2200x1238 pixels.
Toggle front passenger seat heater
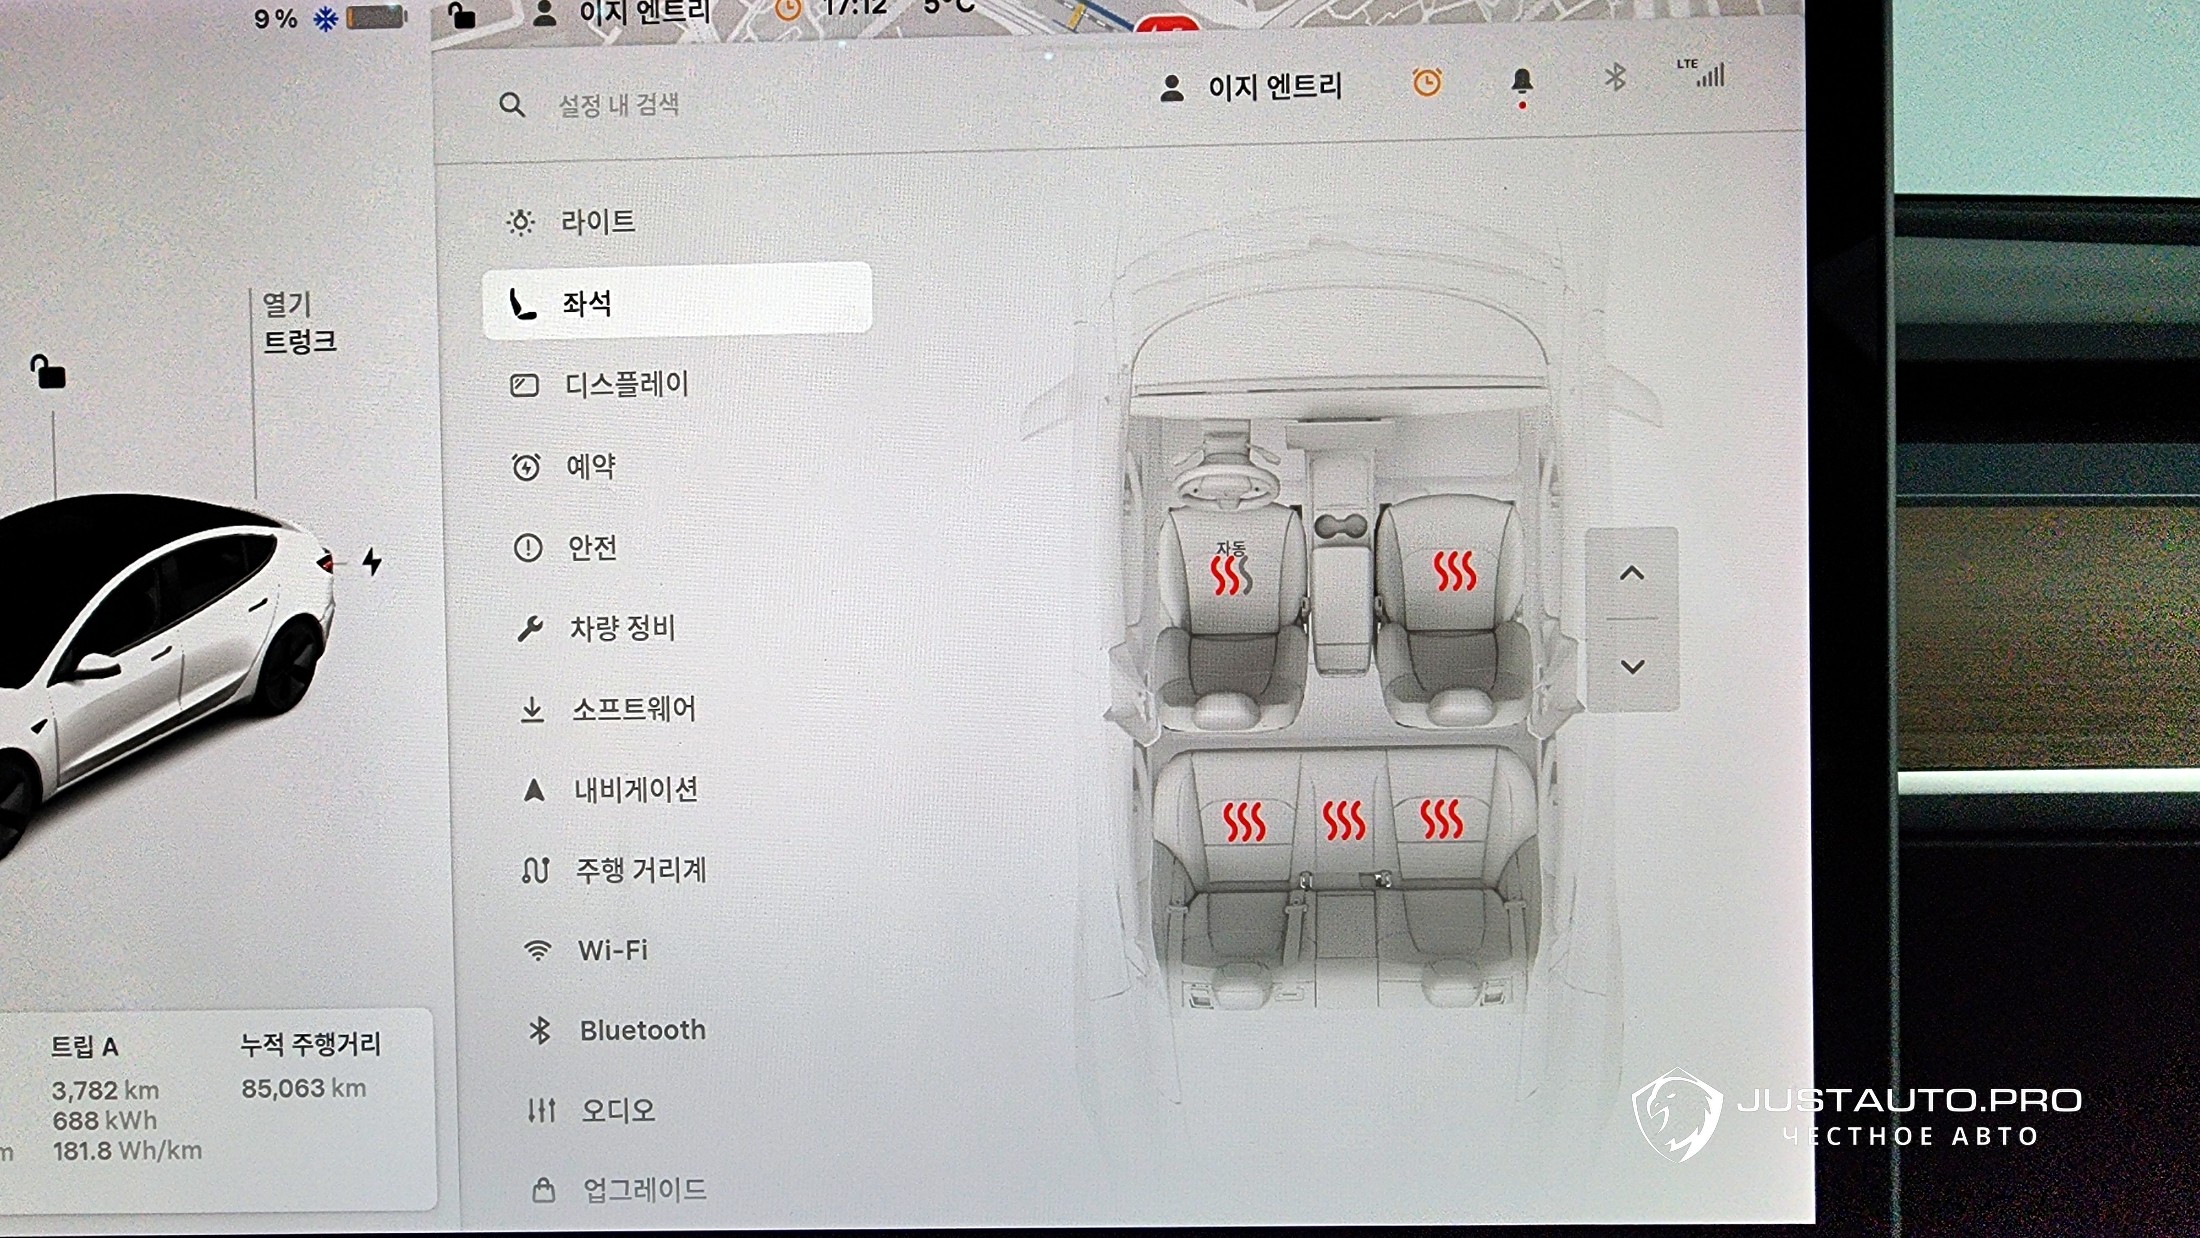[1454, 571]
